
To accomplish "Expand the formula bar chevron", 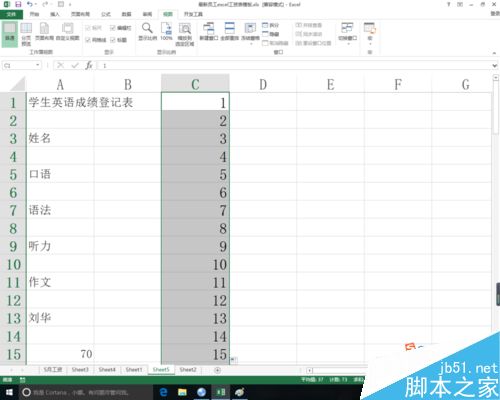I will click(495, 66).
